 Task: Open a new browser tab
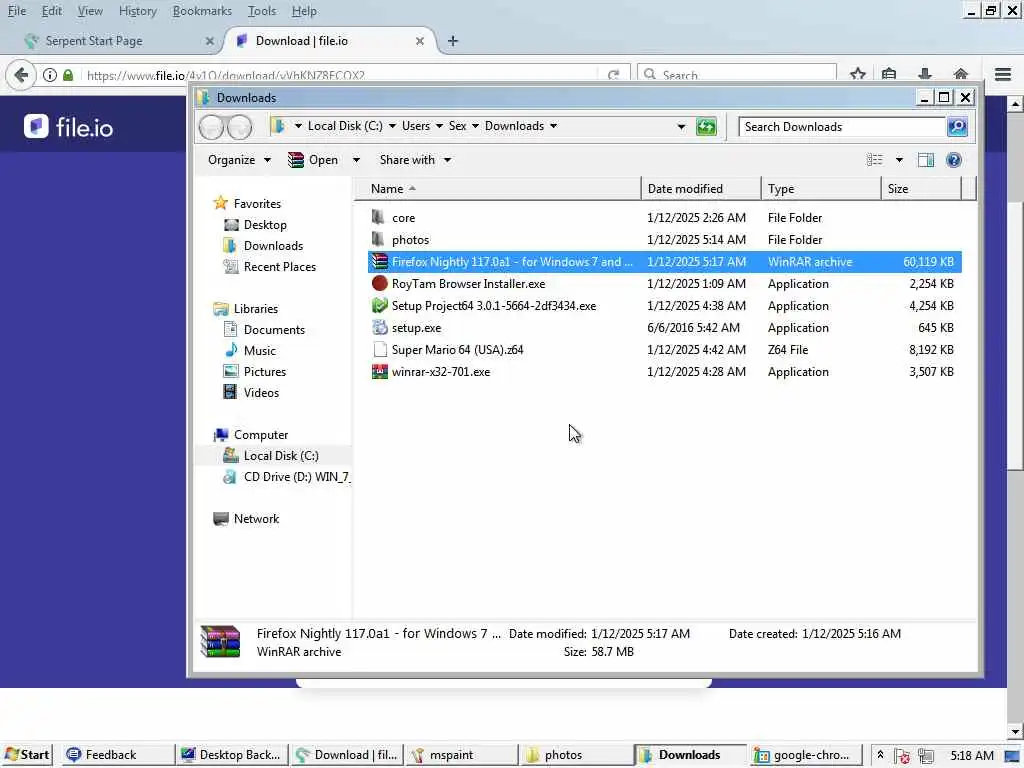[453, 41]
